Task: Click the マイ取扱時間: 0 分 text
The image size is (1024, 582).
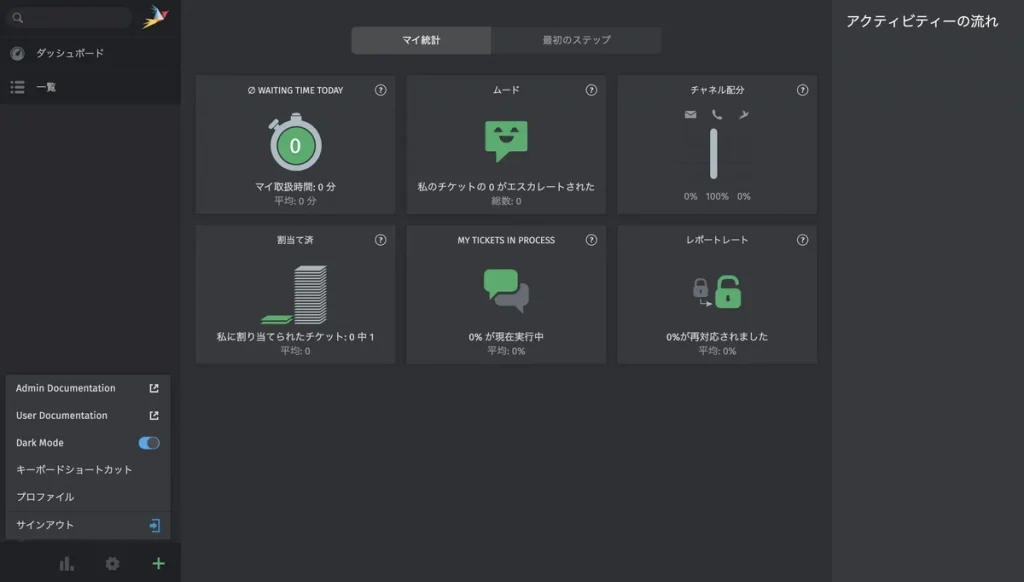Action: tap(295, 187)
